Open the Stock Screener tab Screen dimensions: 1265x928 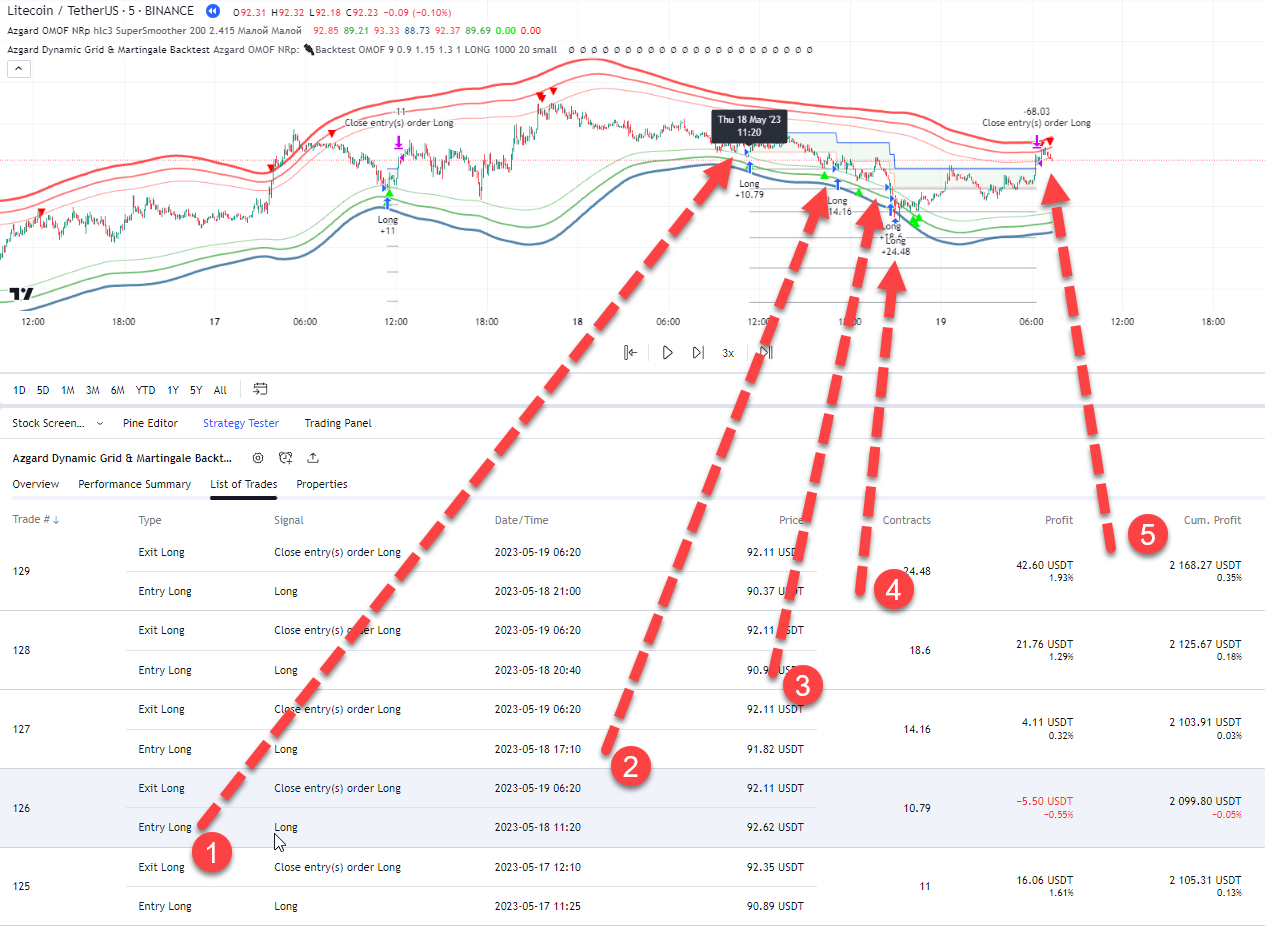(x=48, y=423)
